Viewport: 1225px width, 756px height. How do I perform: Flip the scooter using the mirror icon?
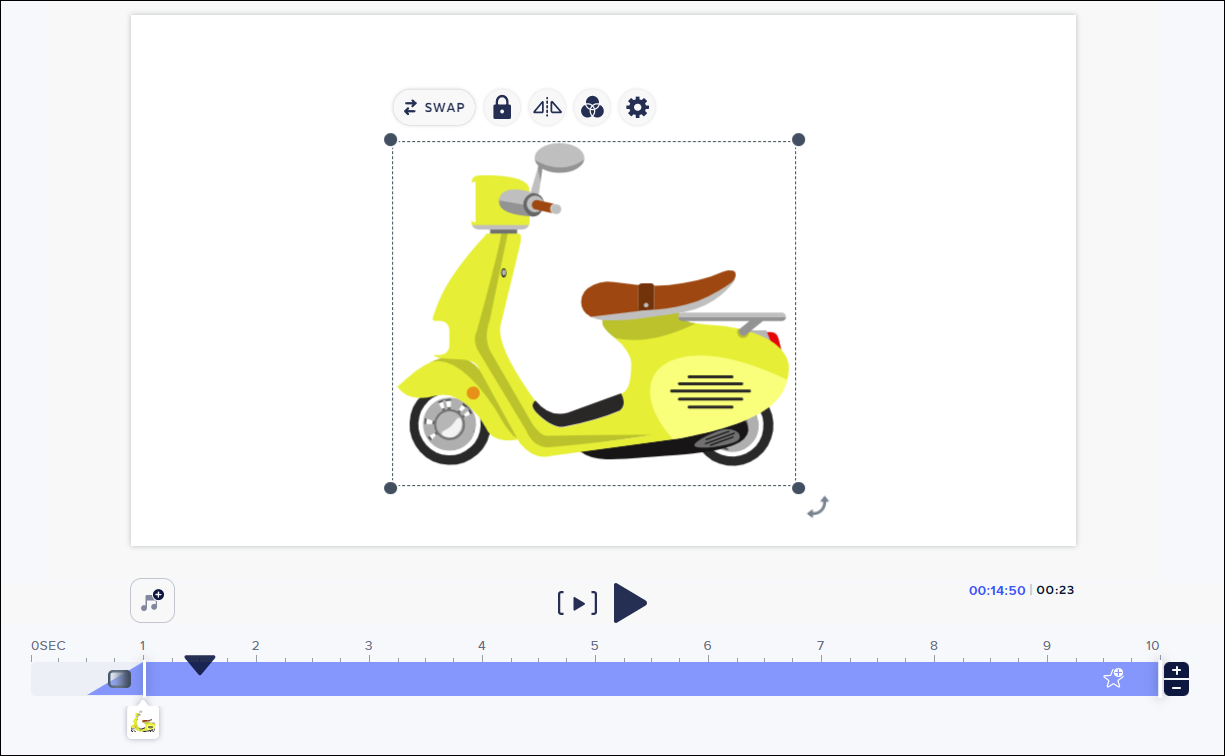click(547, 108)
